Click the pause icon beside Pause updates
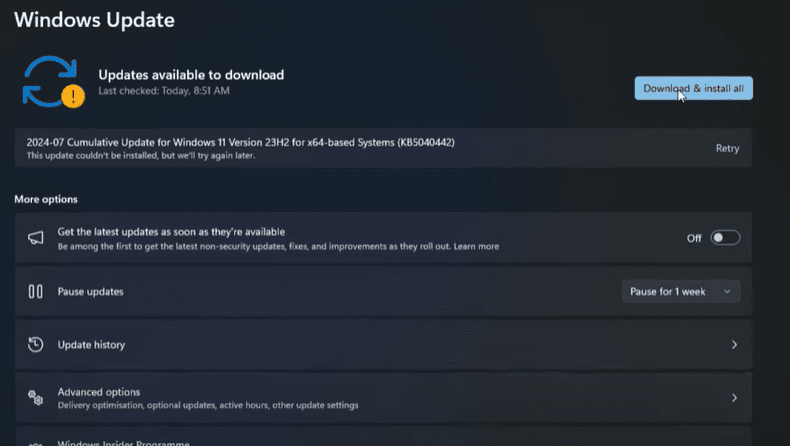Viewport: 790px width, 446px height. point(35,292)
